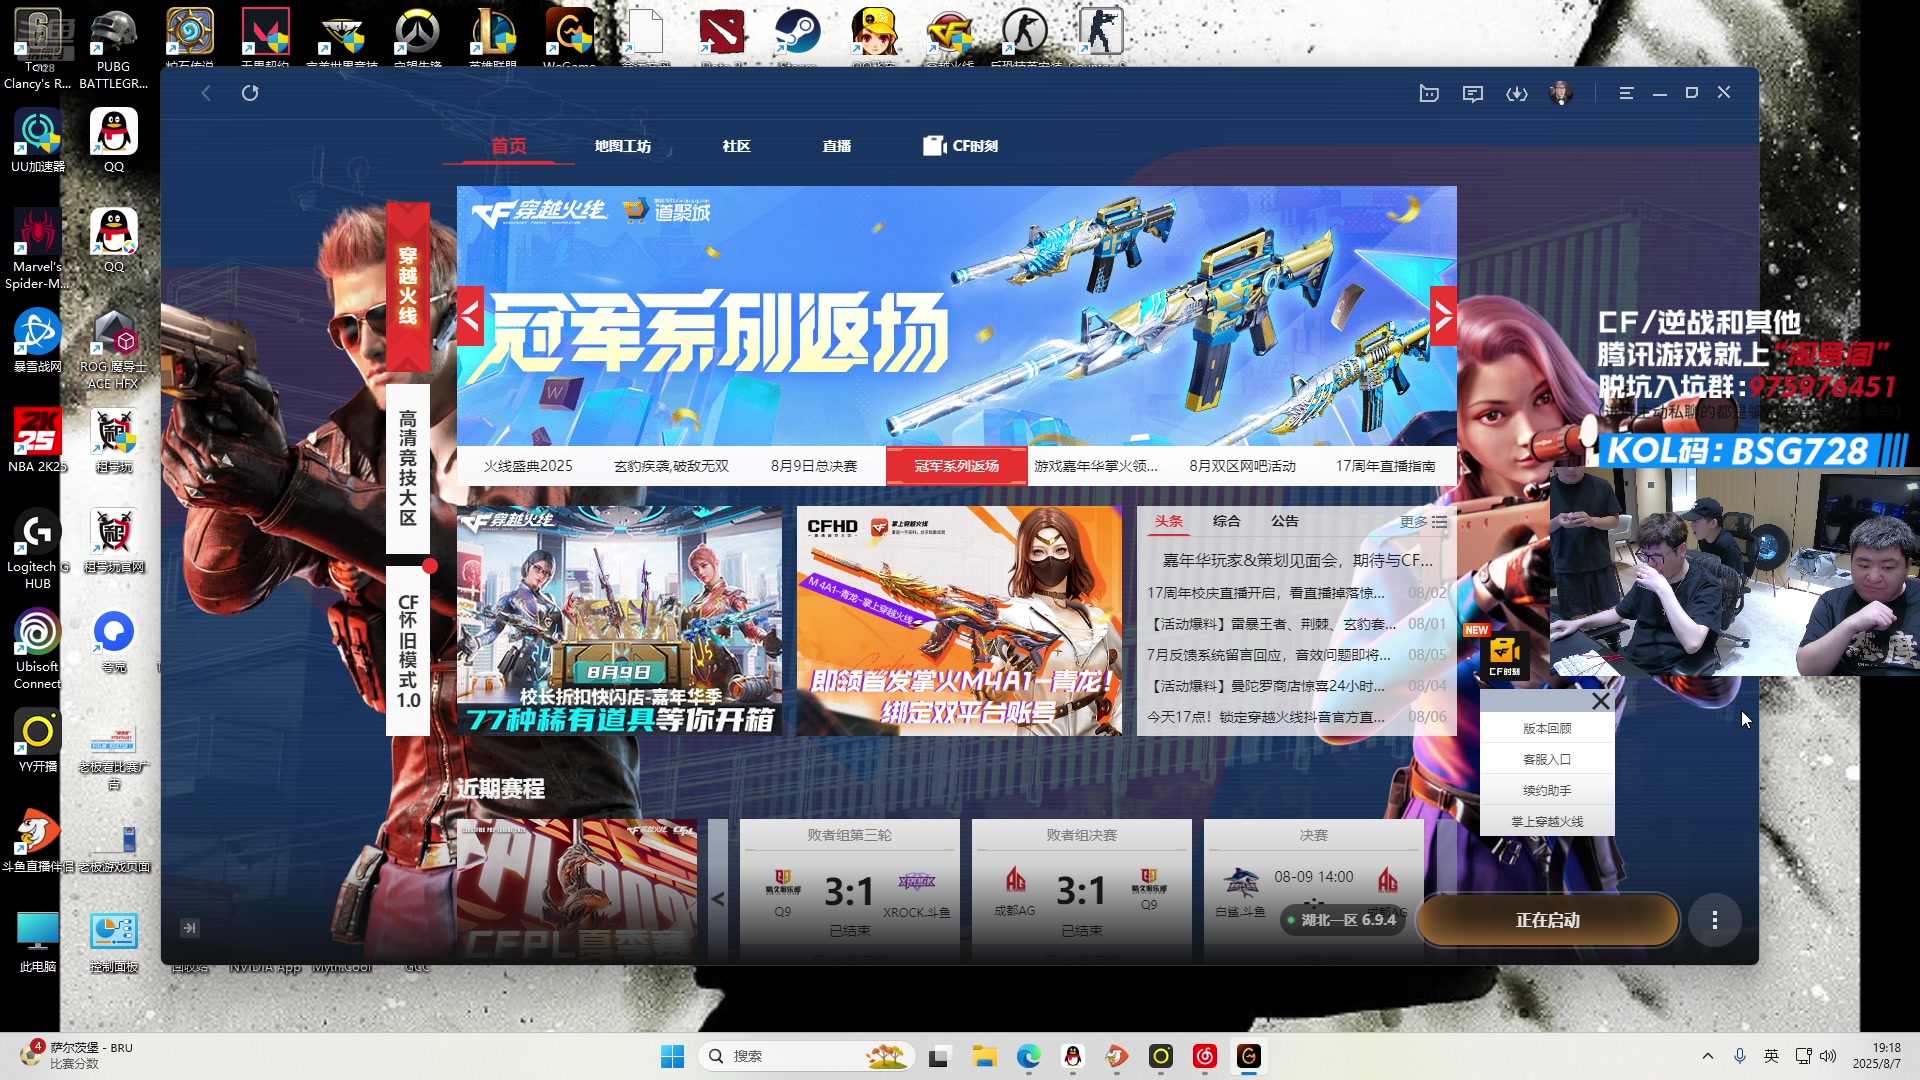Screen dimensions: 1920x1080
Task: Open the PUBG BATTLEGROUNDS desktop icon
Action: (x=113, y=50)
